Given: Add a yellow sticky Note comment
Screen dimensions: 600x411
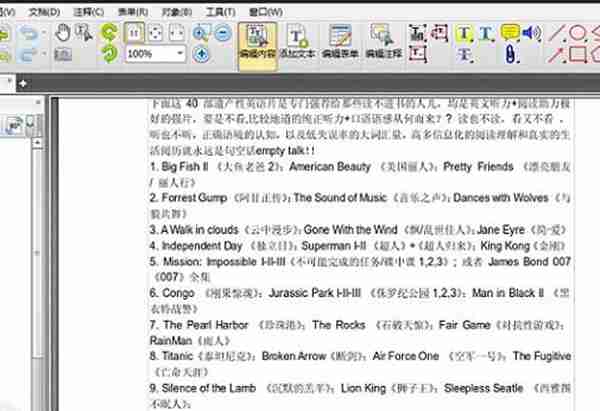Looking at the screenshot, I should tap(510, 33).
